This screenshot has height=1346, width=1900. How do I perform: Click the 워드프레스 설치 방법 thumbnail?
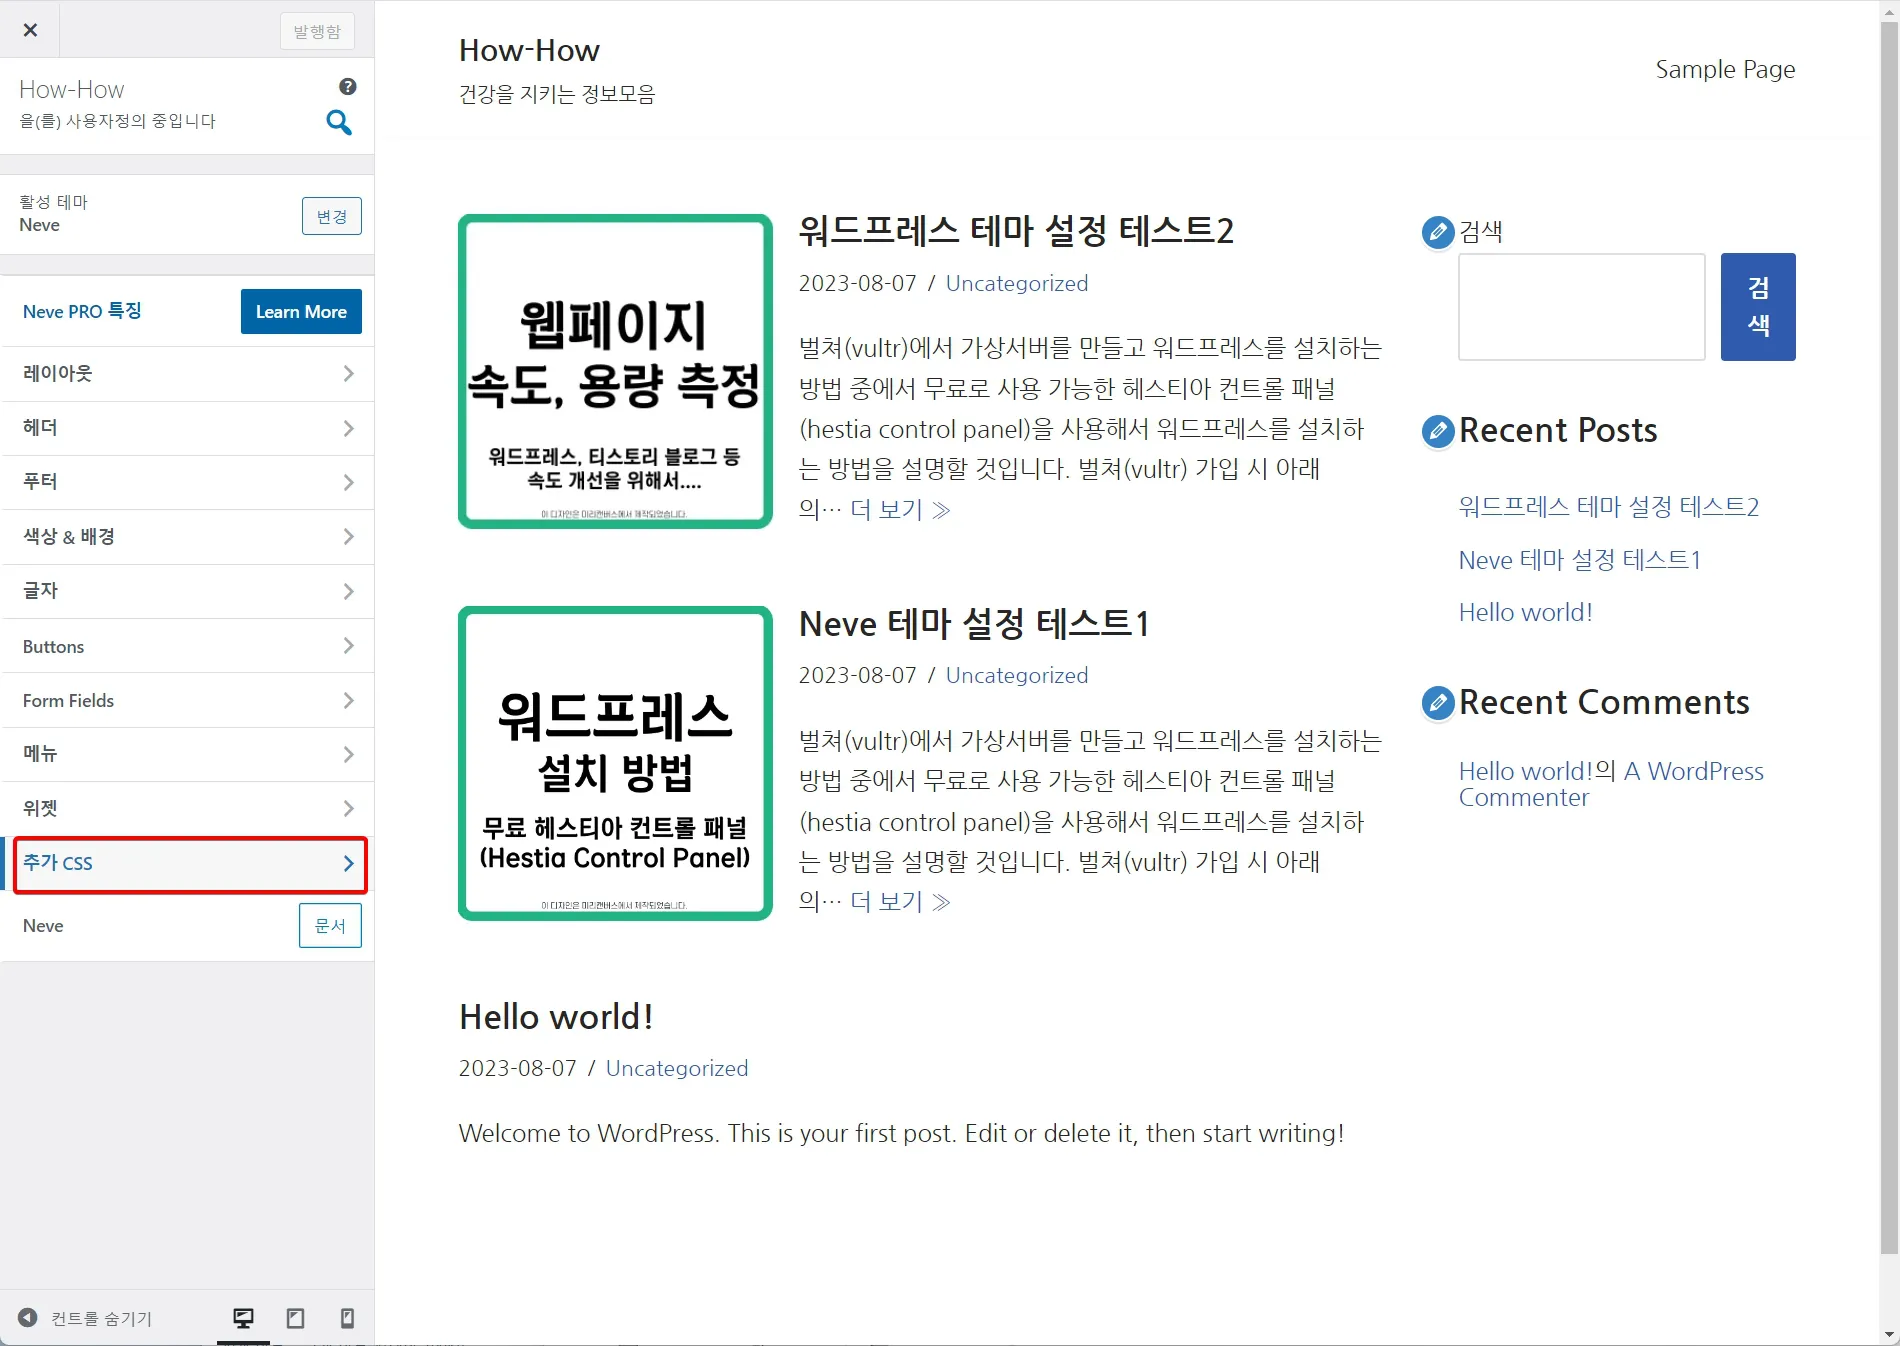pos(615,763)
